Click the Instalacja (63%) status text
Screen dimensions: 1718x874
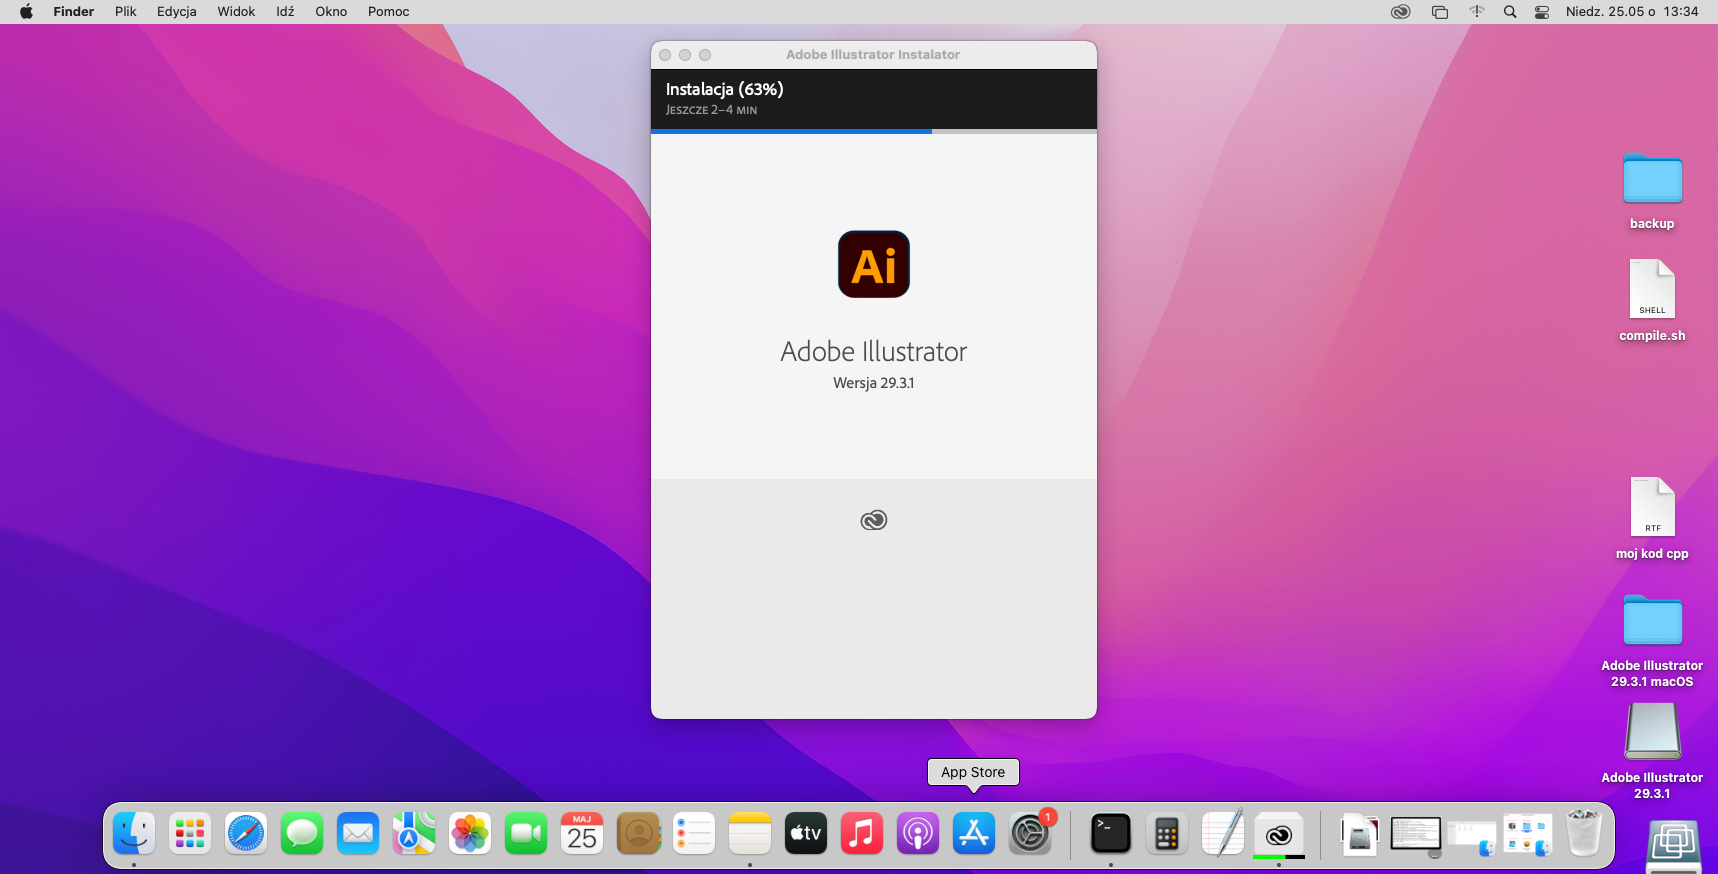pyautogui.click(x=725, y=89)
